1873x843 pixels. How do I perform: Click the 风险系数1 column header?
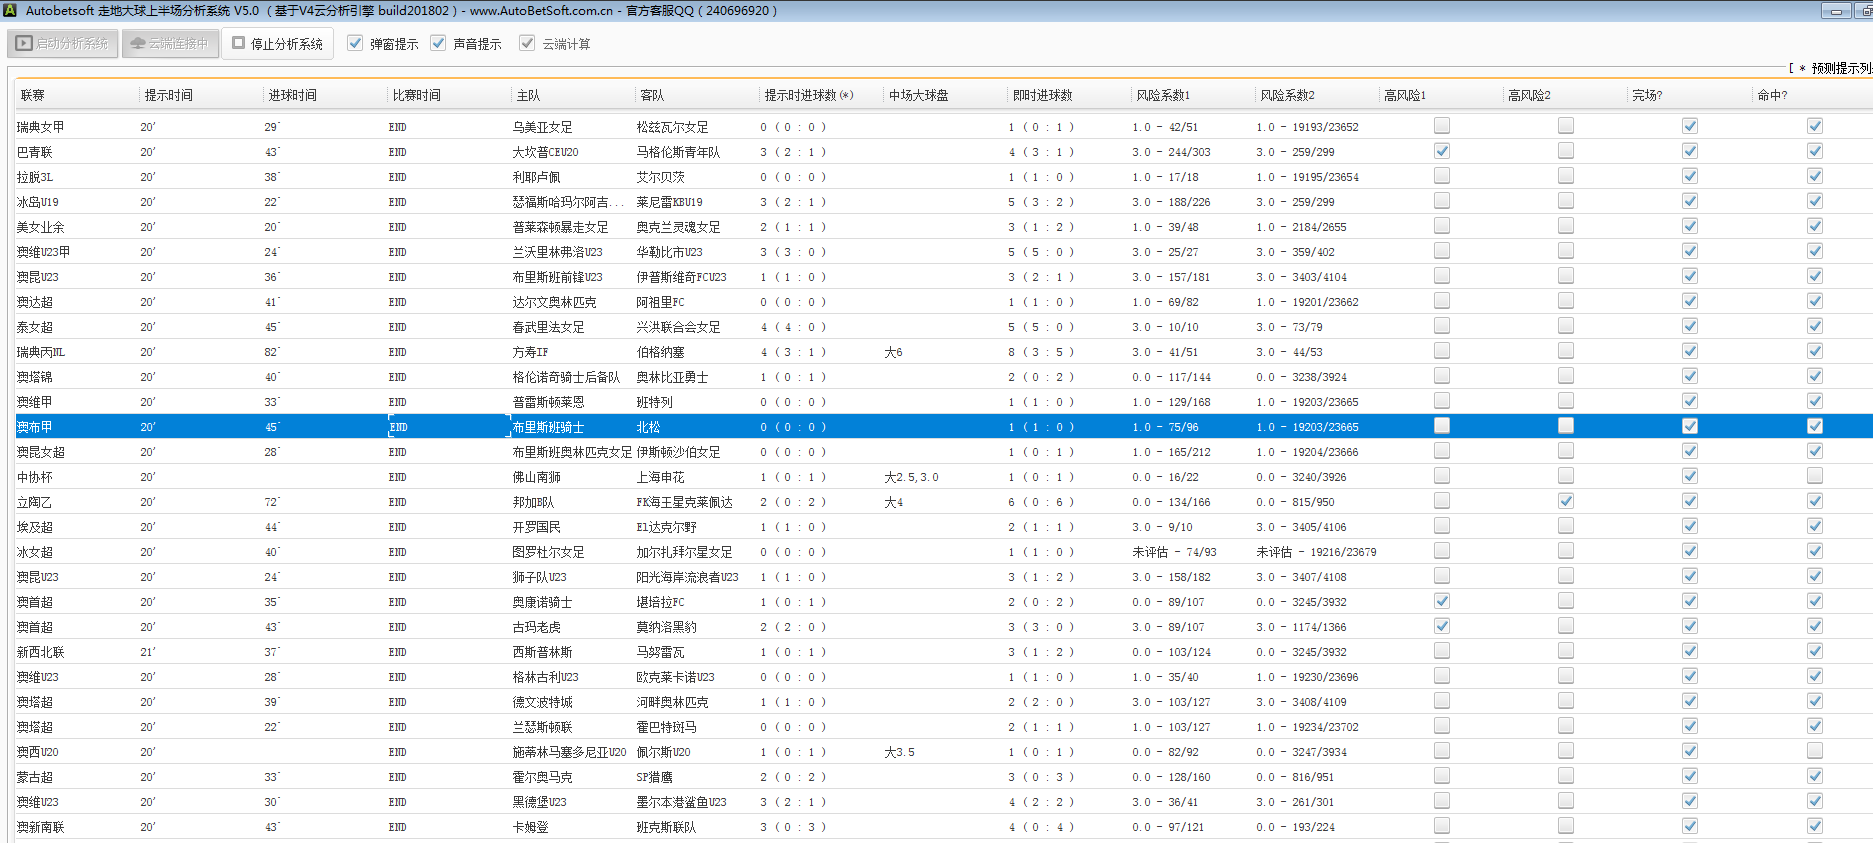point(1162,95)
